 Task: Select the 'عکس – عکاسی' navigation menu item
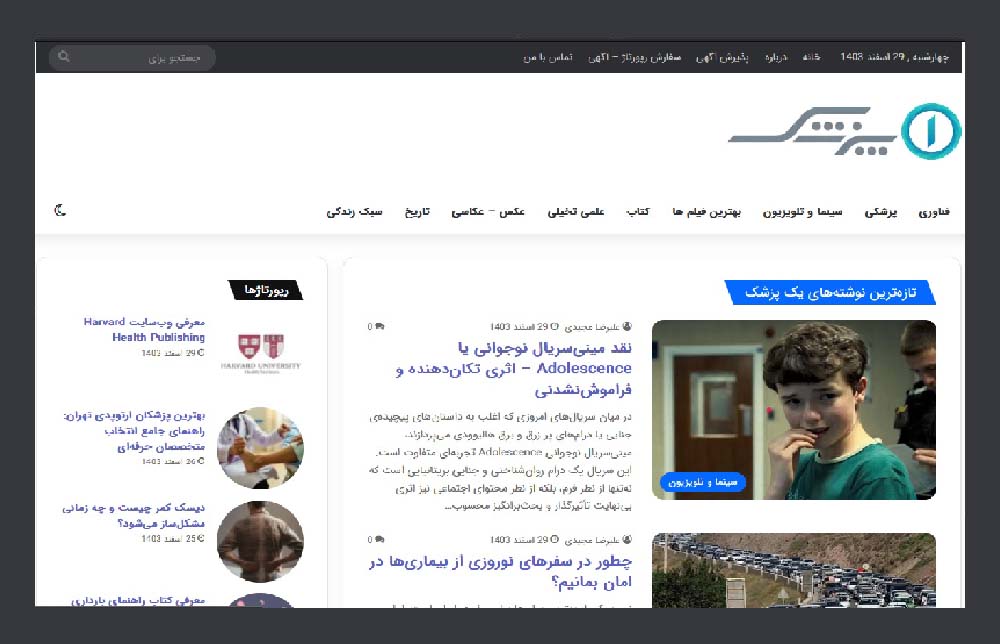[x=488, y=212]
